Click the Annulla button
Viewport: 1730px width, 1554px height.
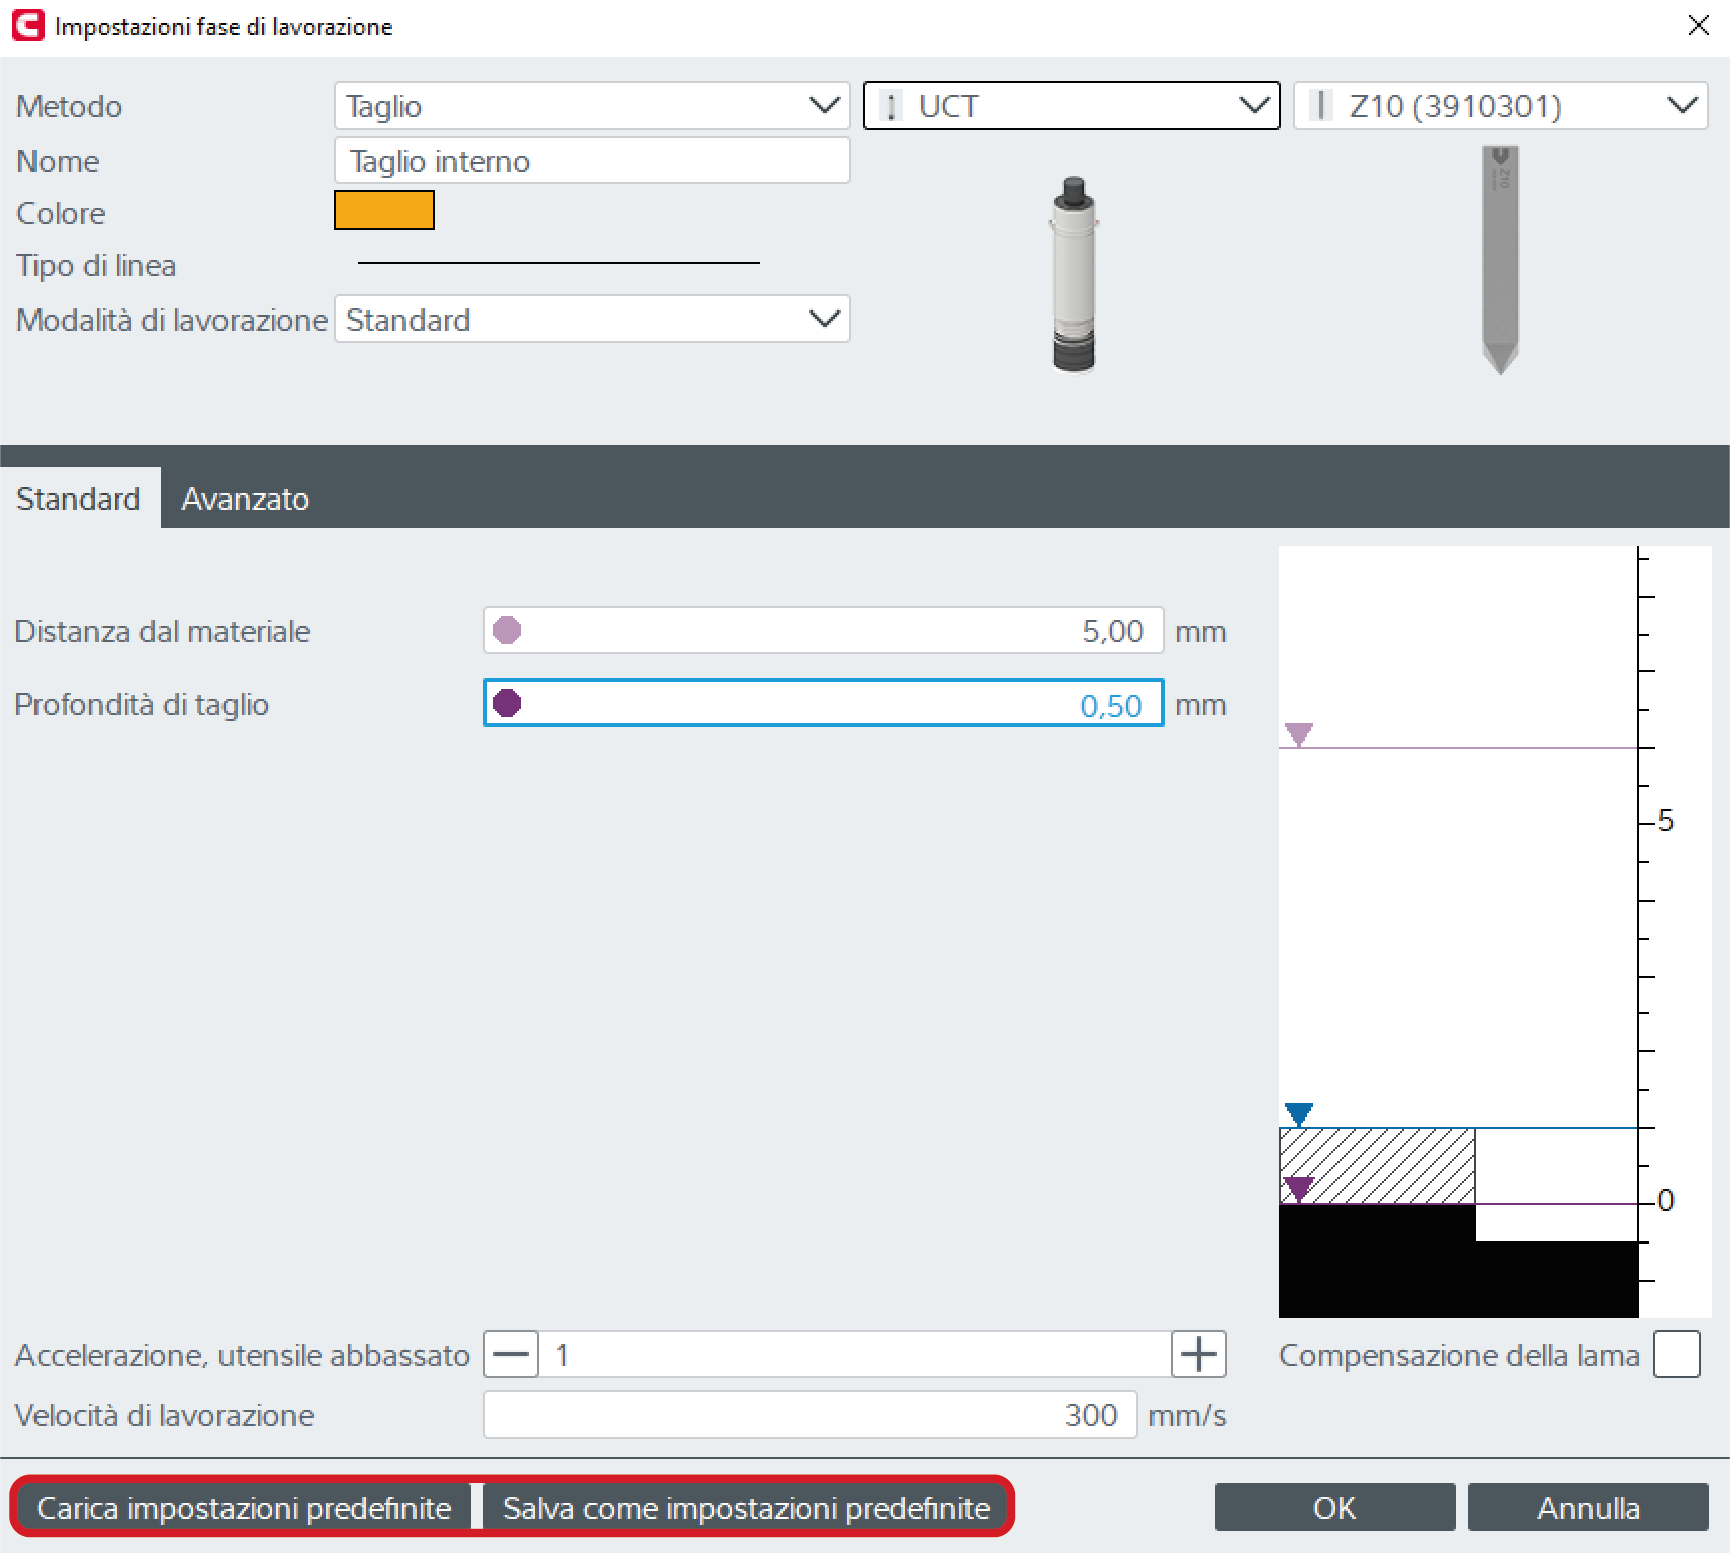coord(1588,1507)
